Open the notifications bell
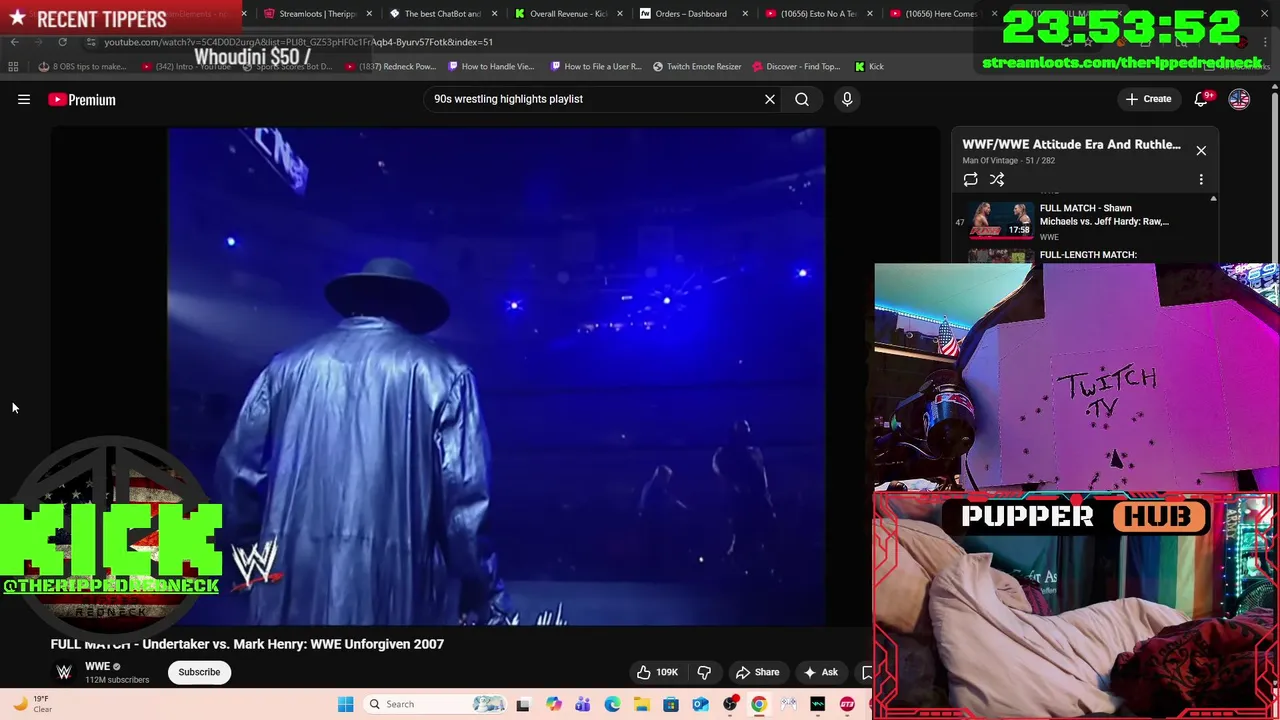 [x=1202, y=99]
